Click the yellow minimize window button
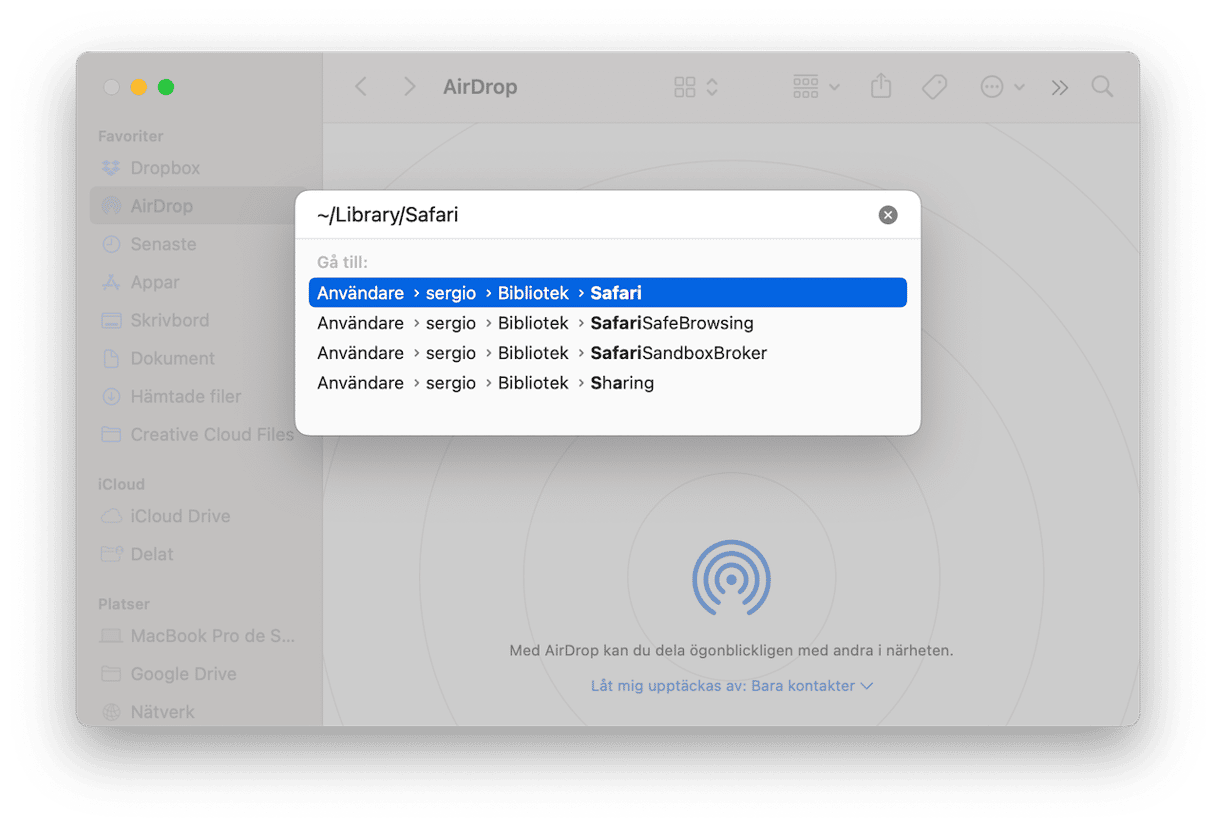 [138, 87]
